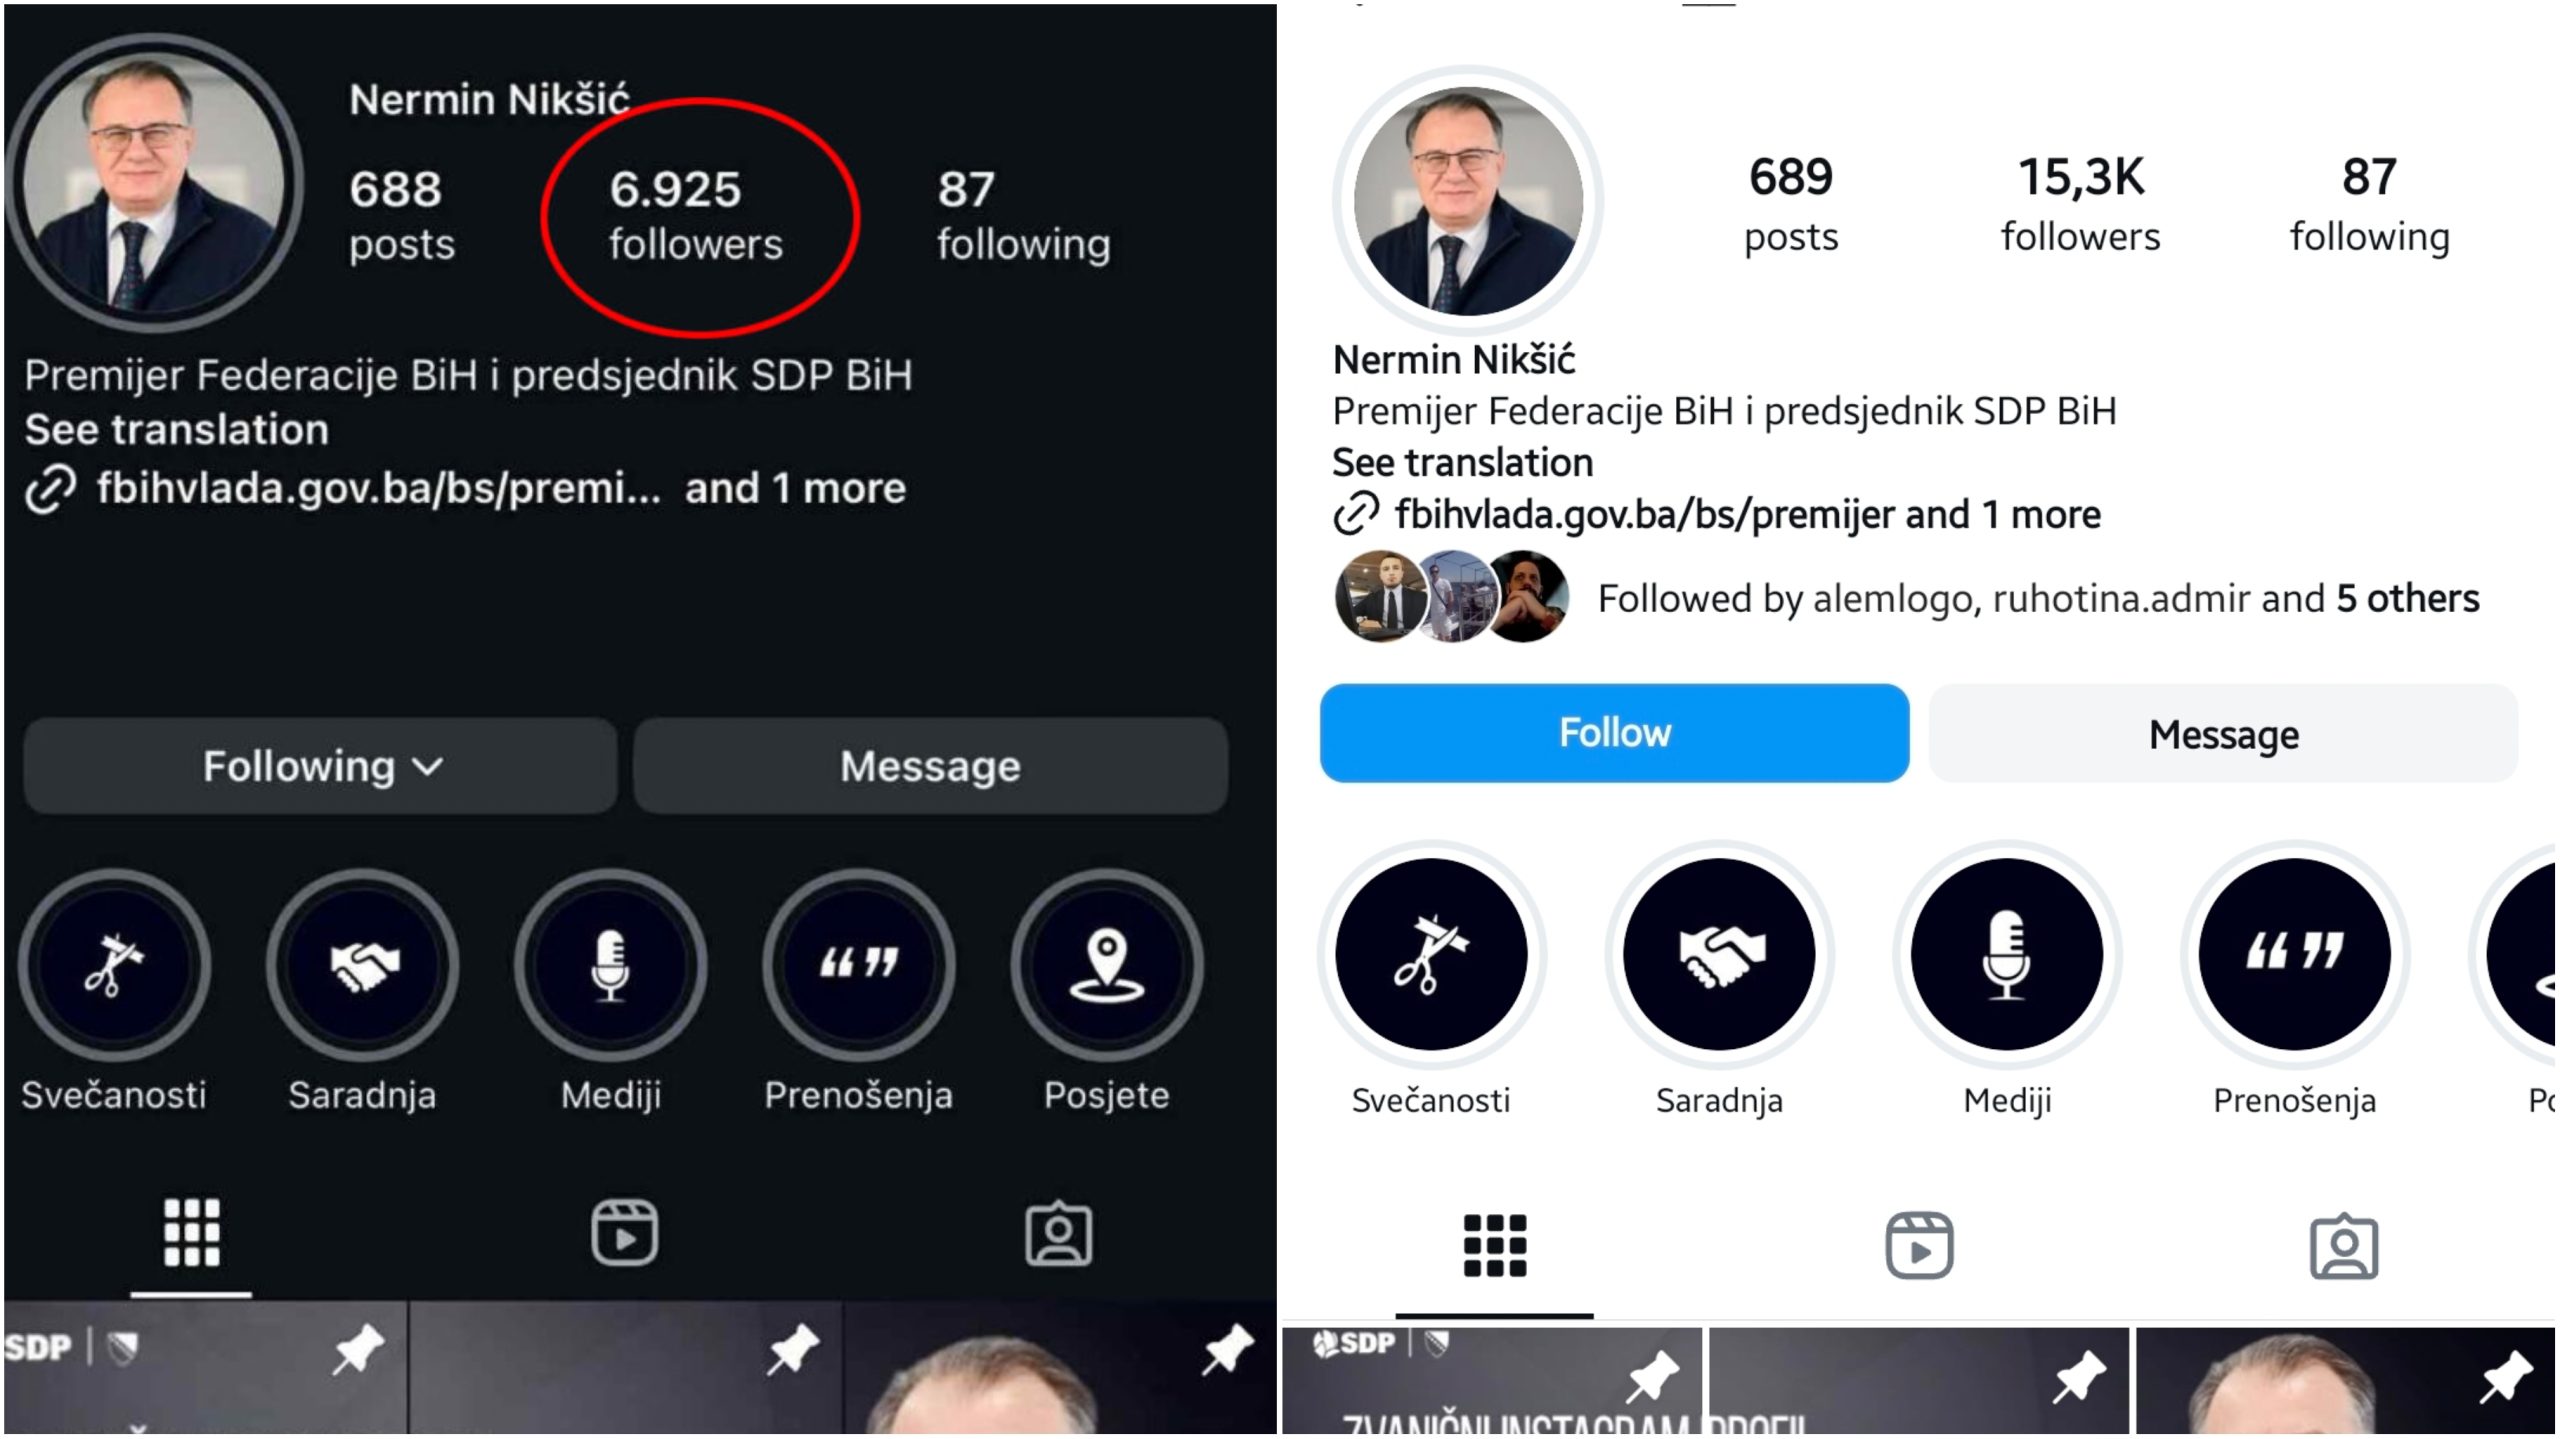2560x1439 pixels.
Task: Expand the Following dropdown button
Action: click(320, 766)
